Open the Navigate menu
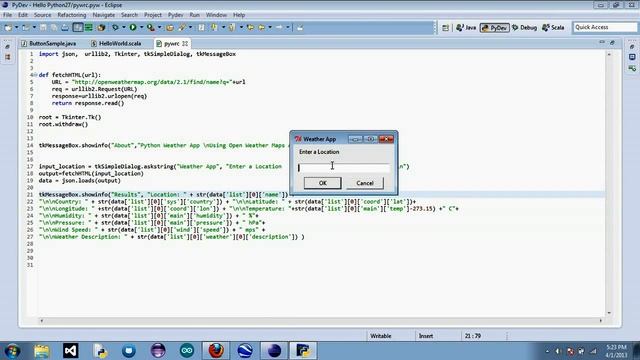The image size is (640, 360). click(104, 15)
